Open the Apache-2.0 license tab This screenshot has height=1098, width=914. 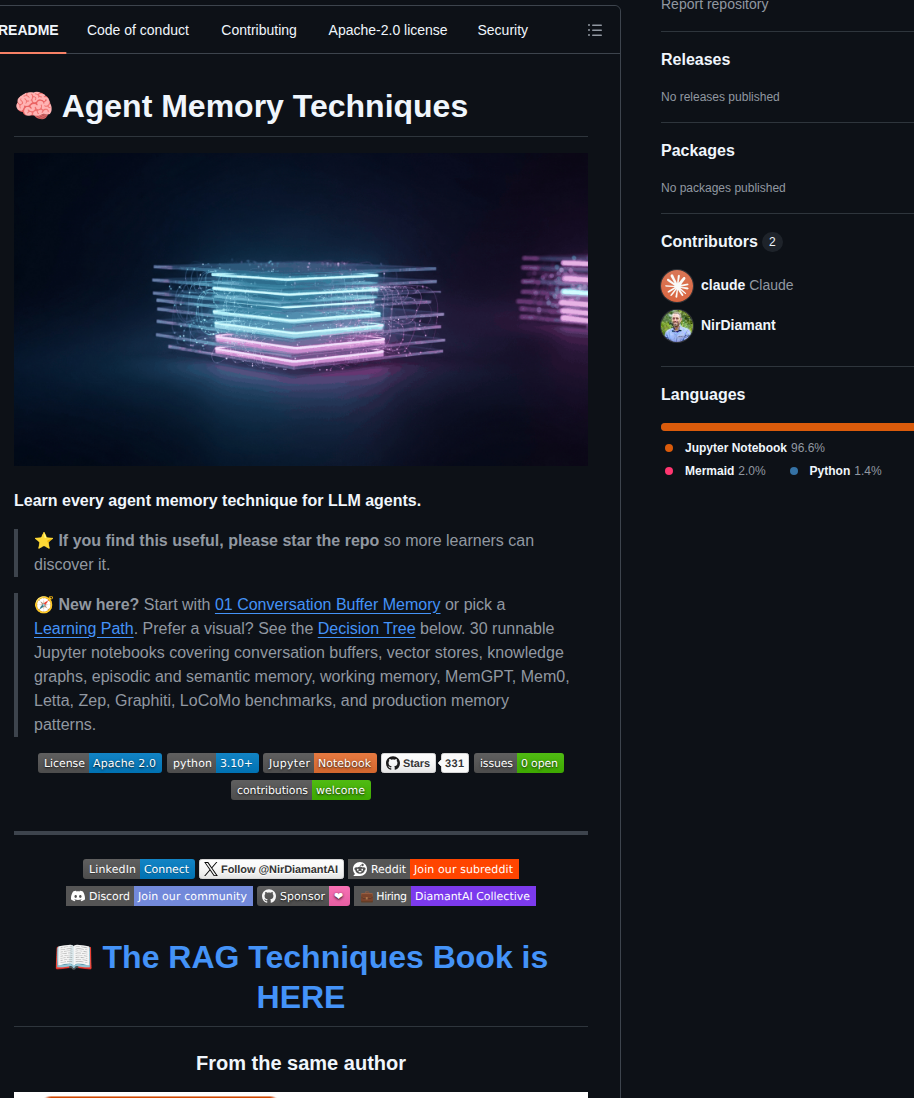click(388, 30)
